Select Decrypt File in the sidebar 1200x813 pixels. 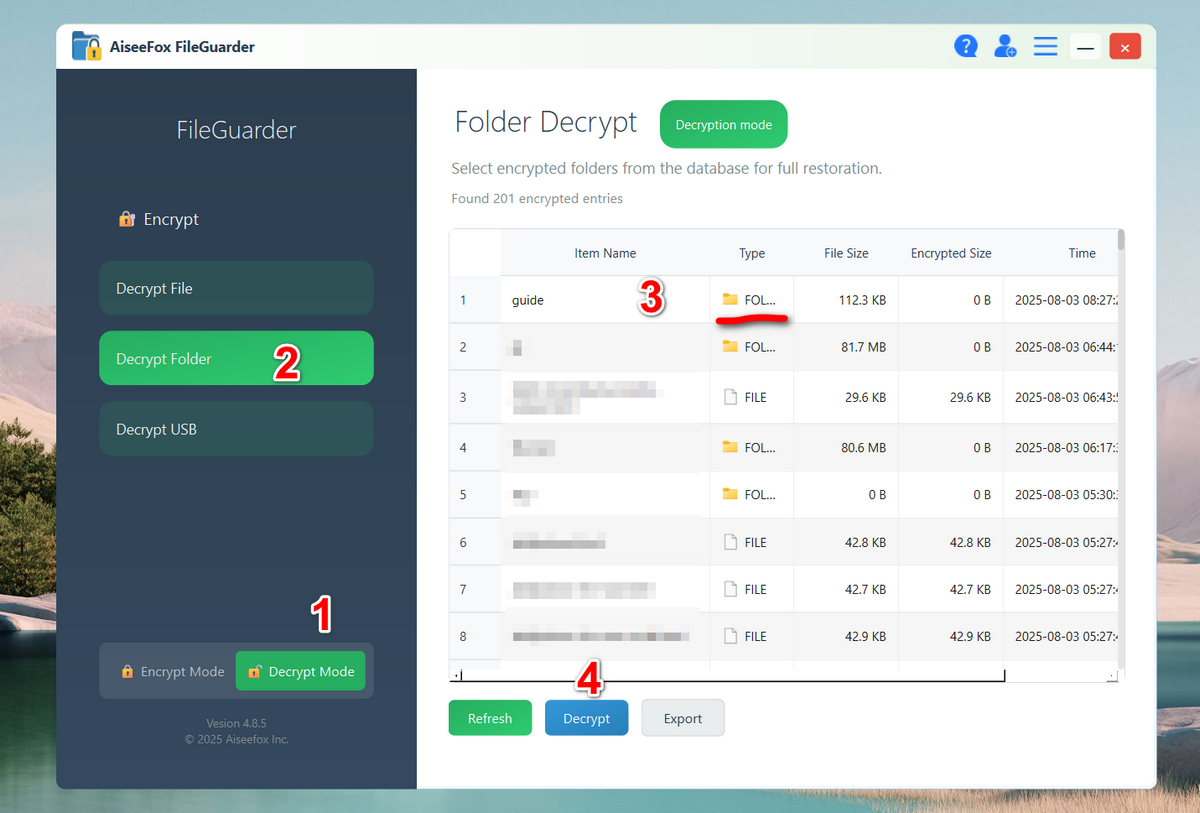click(x=236, y=288)
